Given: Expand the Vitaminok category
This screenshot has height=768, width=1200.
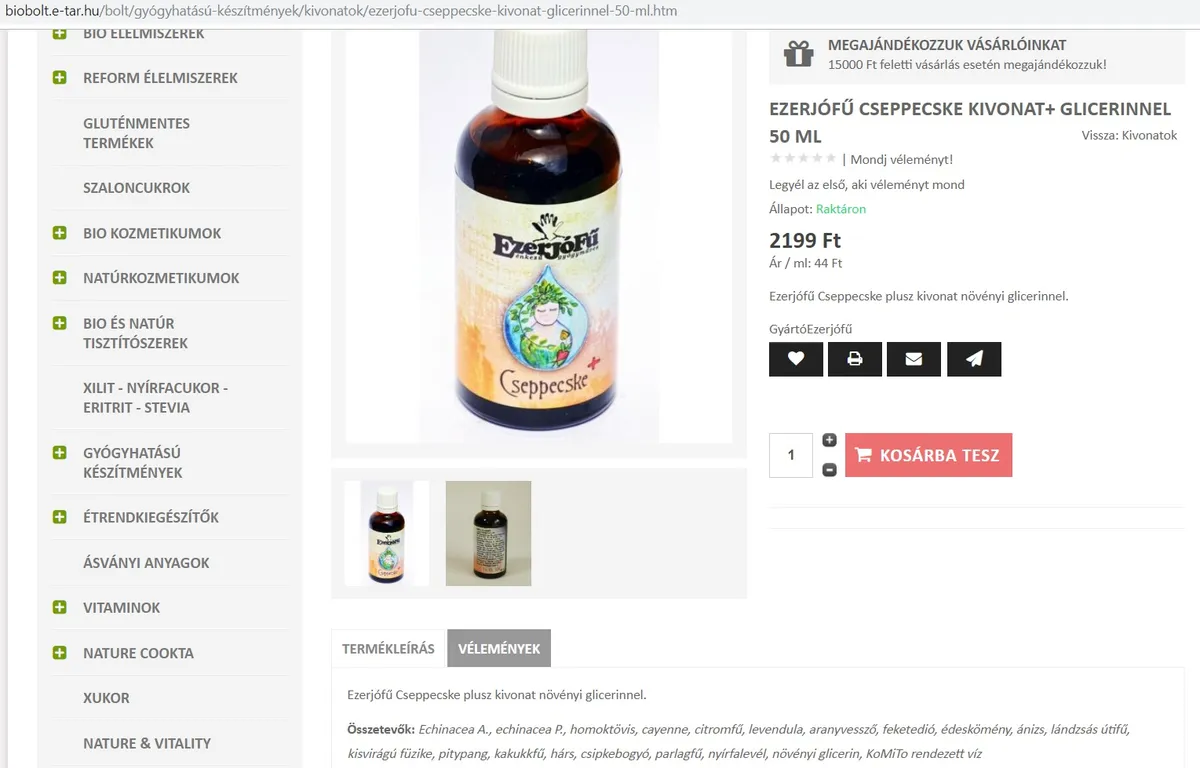Looking at the screenshot, I should (x=60, y=607).
